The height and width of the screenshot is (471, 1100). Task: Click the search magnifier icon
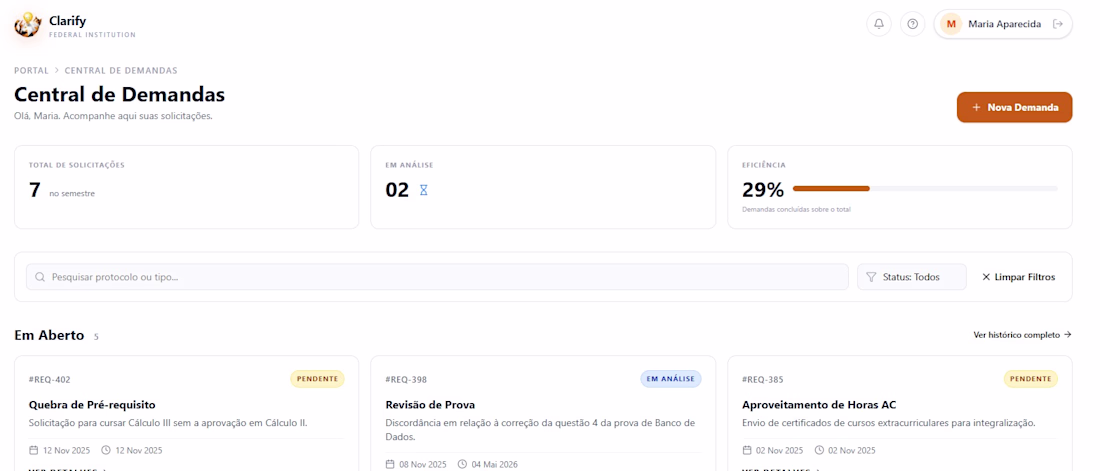coord(40,277)
